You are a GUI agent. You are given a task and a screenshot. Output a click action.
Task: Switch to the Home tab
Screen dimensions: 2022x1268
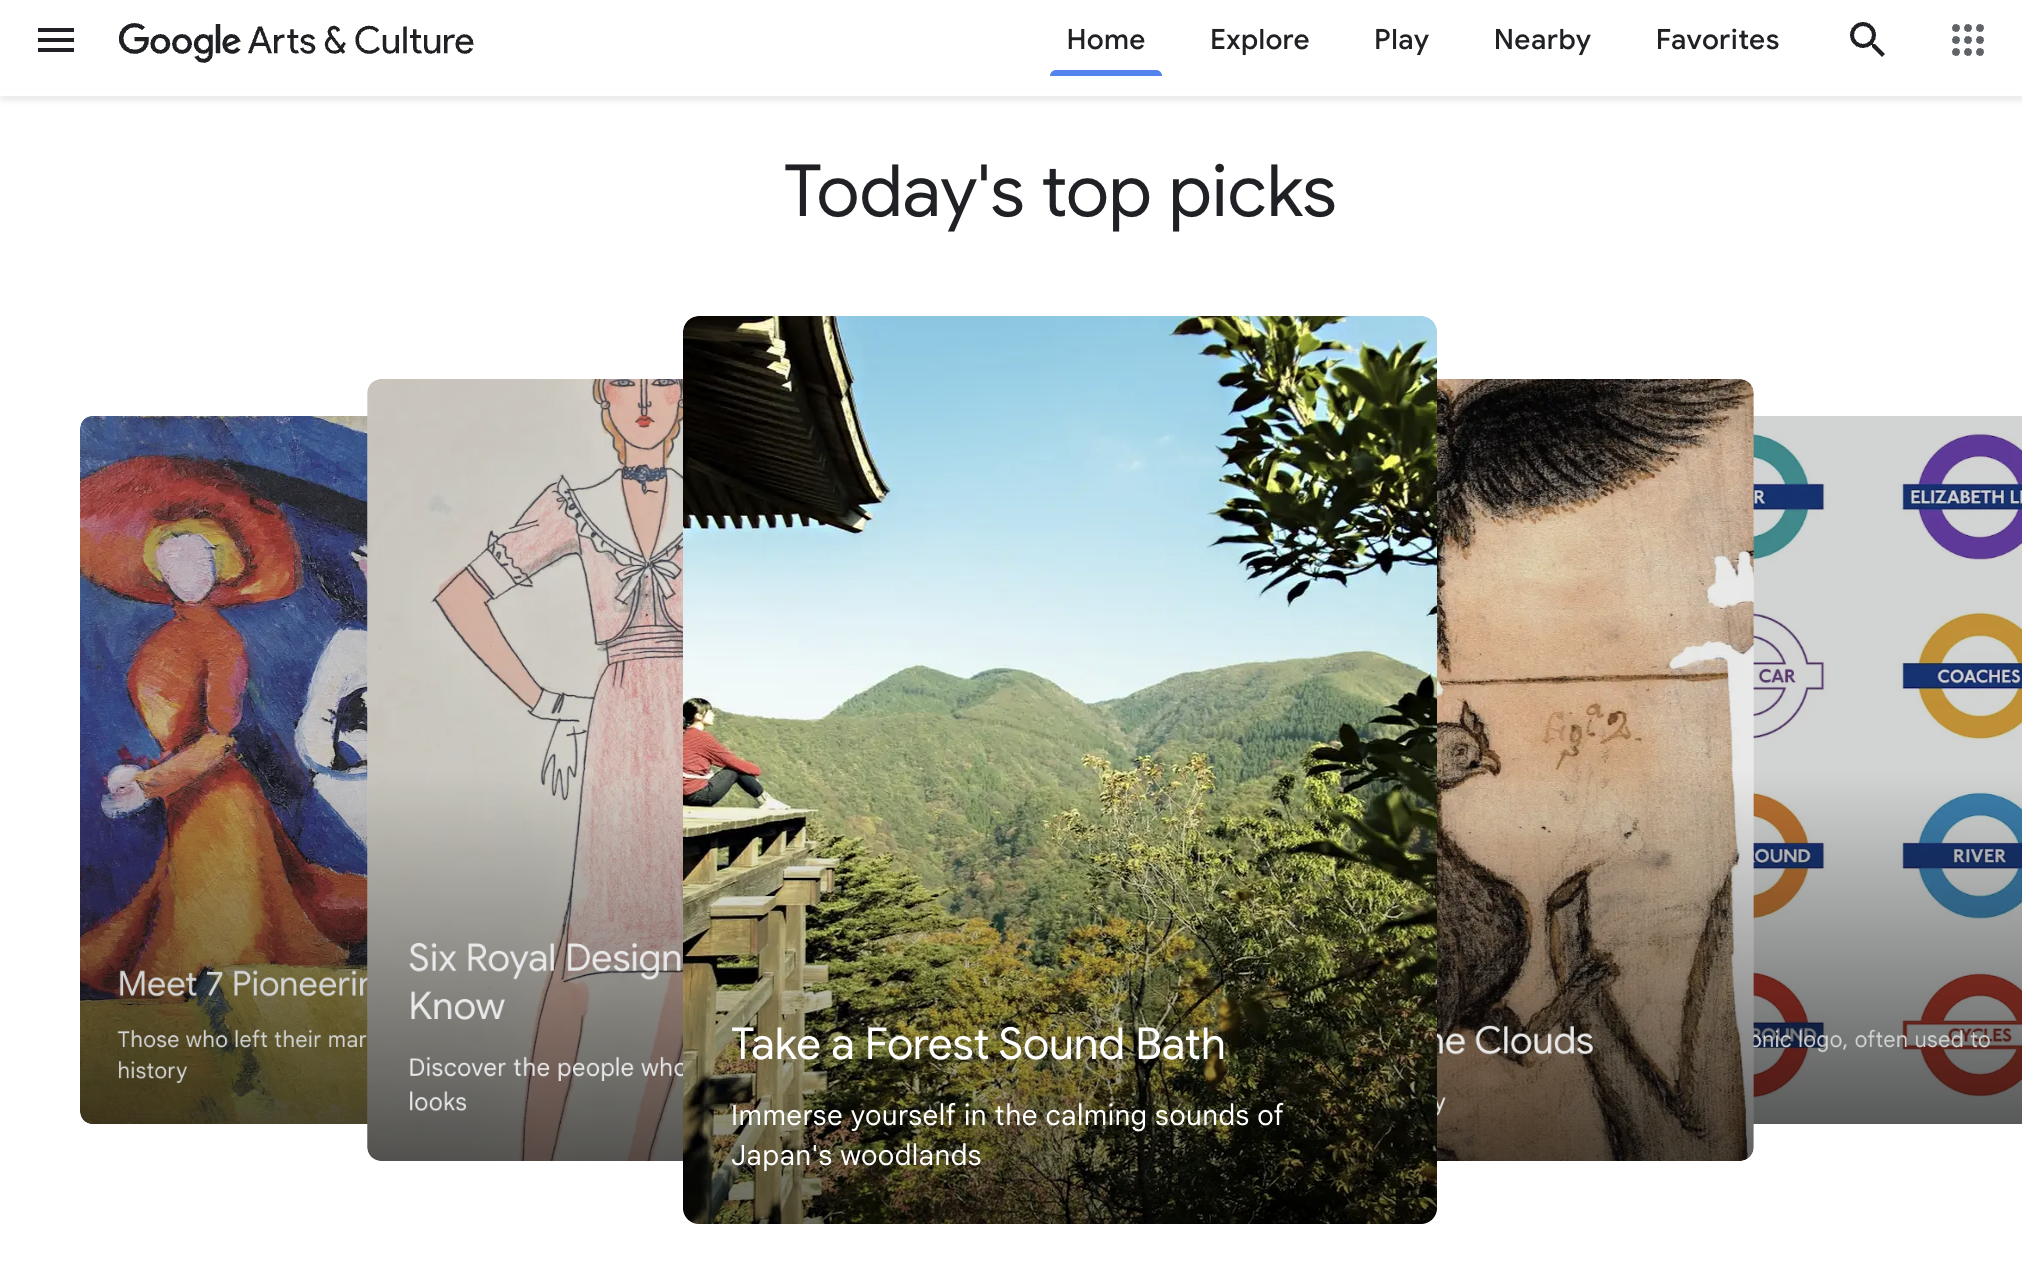(1105, 40)
